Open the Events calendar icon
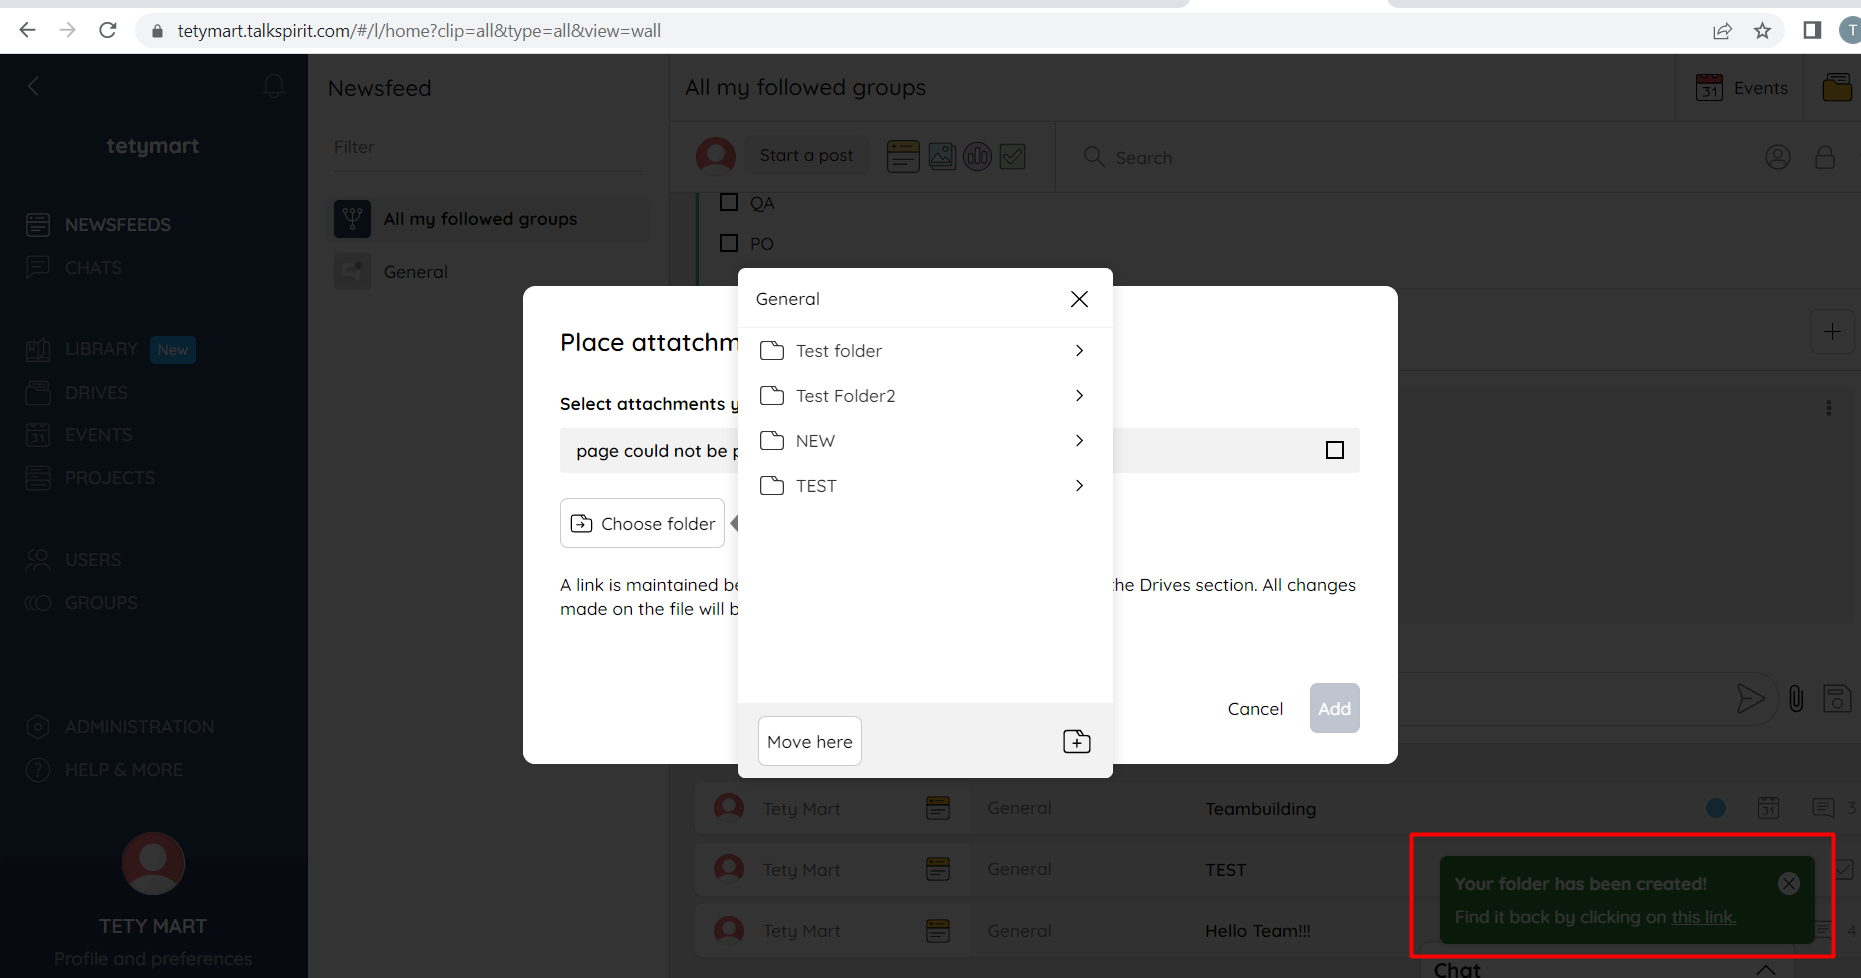The image size is (1861, 978). [1709, 88]
